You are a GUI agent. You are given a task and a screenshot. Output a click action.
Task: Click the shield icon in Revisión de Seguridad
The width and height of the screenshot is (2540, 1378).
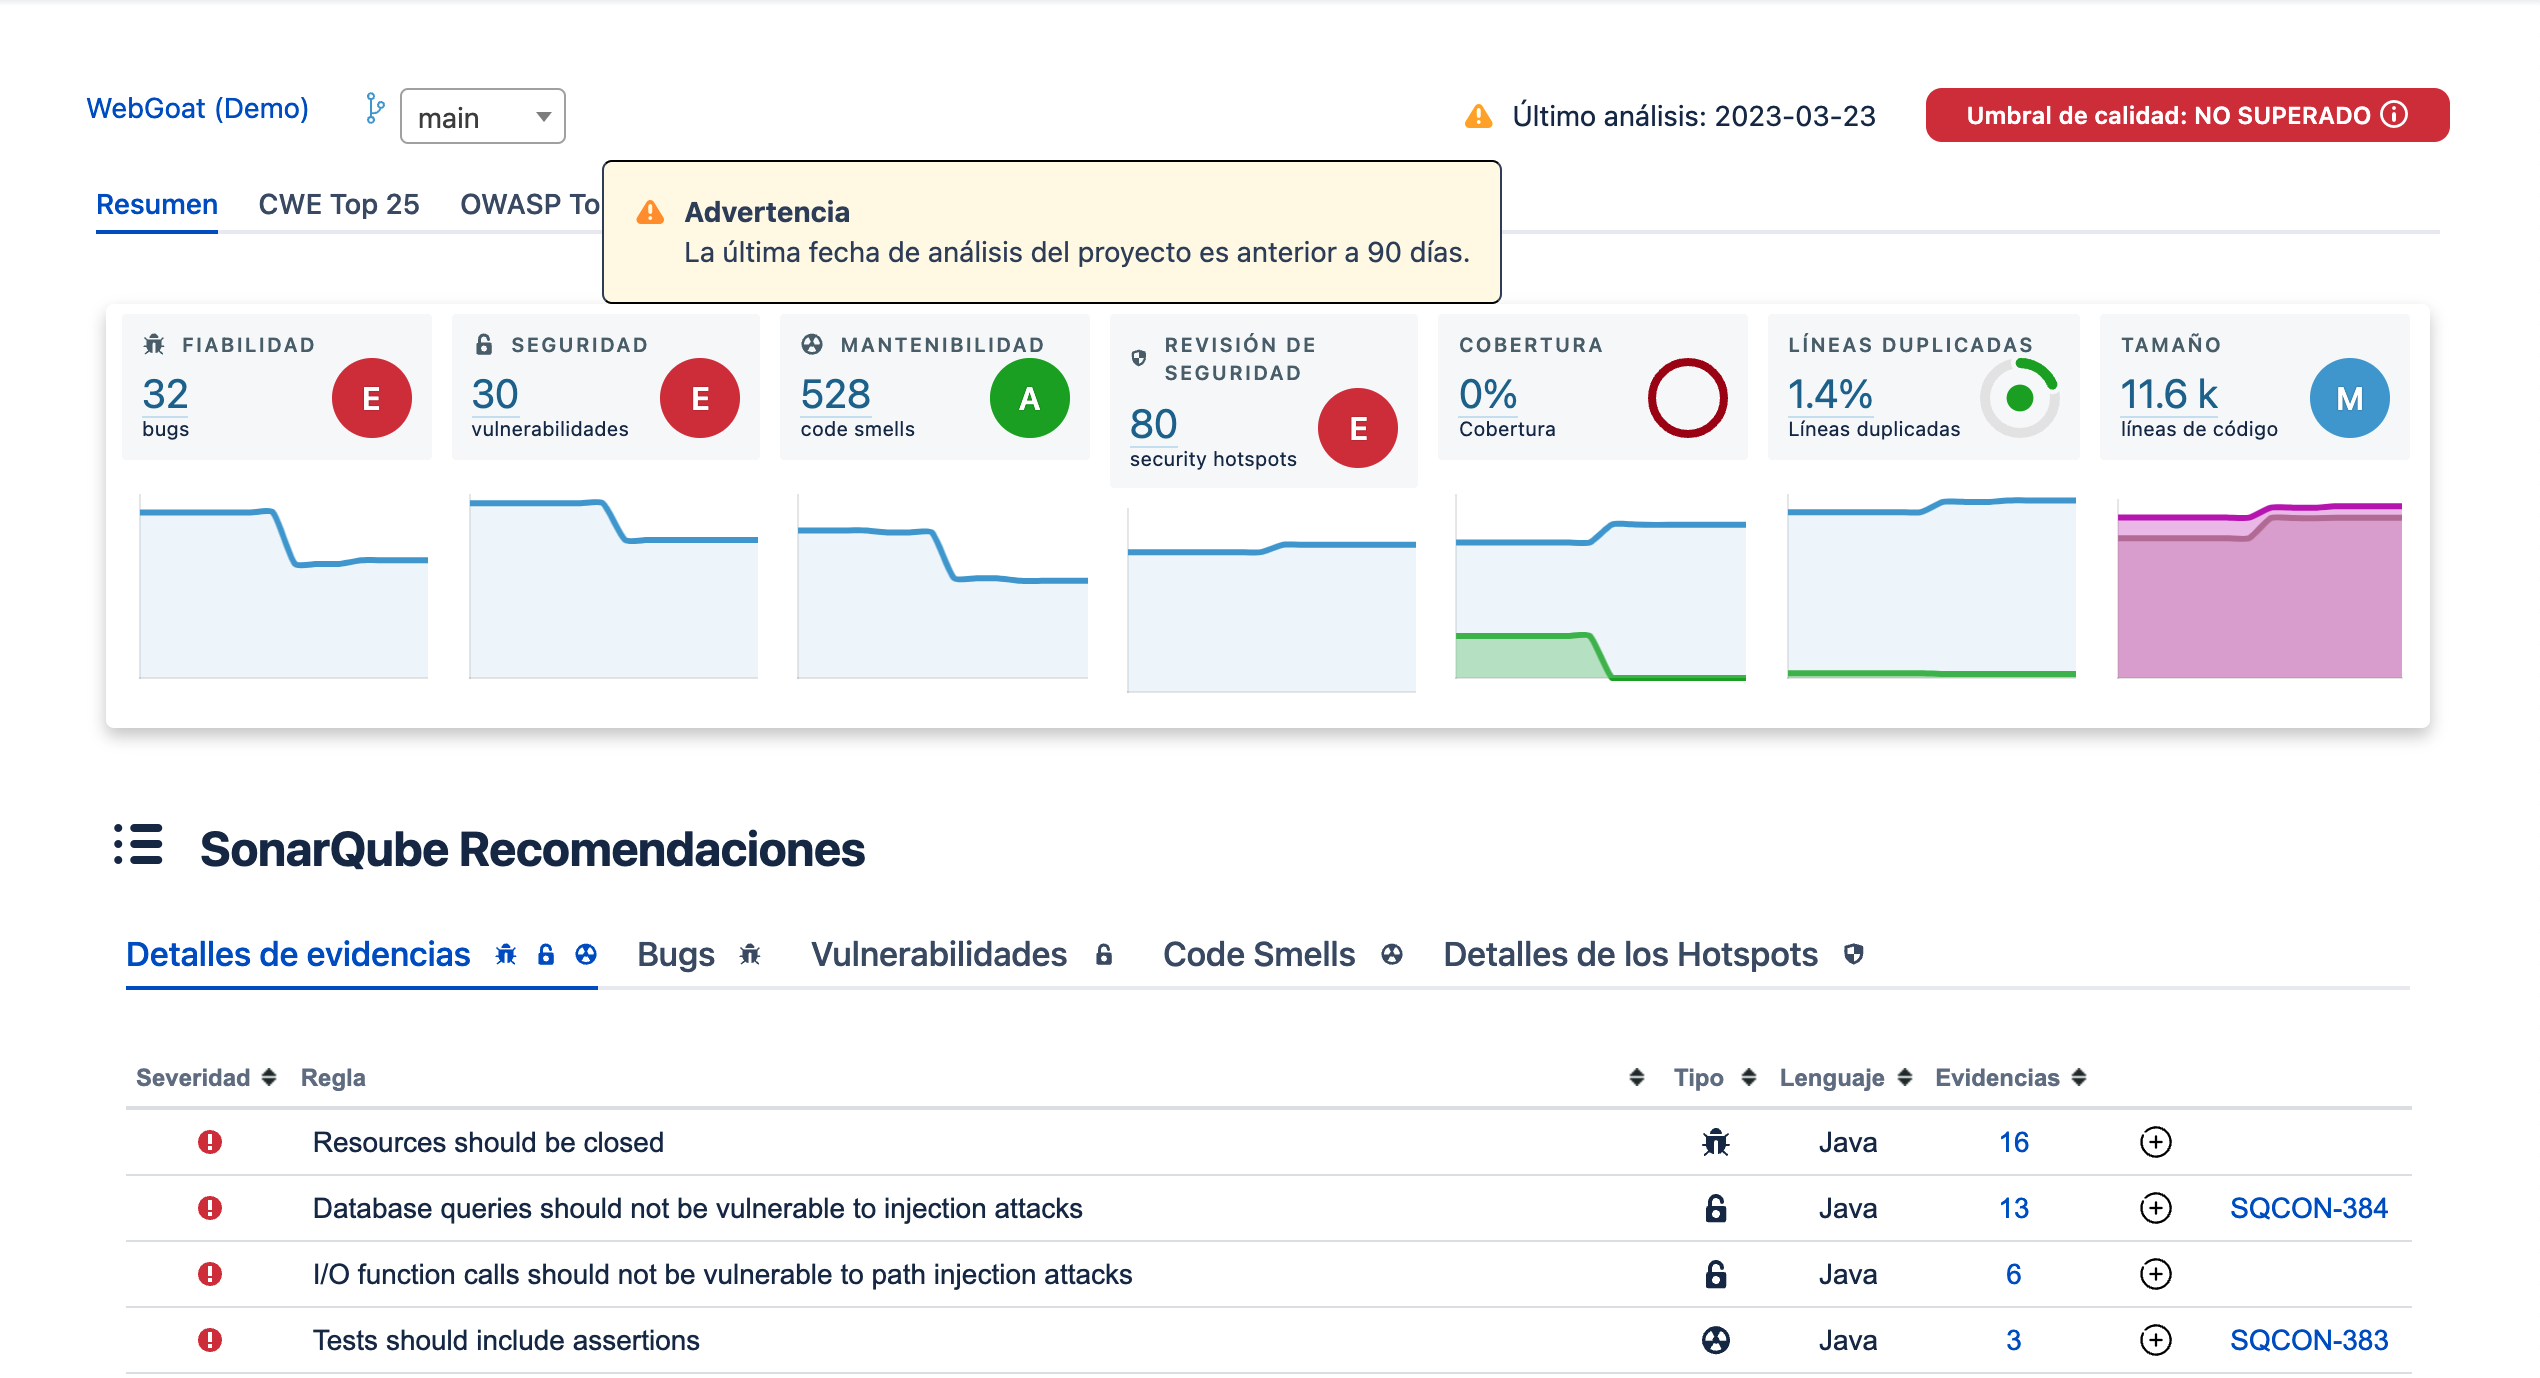tap(1138, 358)
